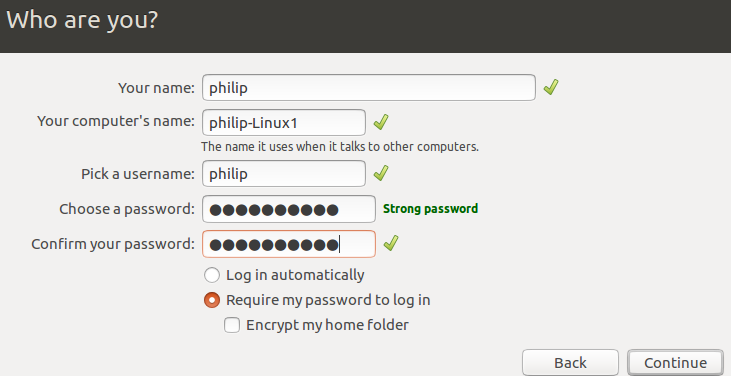Click the hint about talking to other computers
The width and height of the screenshot is (731, 376).
[x=340, y=147]
